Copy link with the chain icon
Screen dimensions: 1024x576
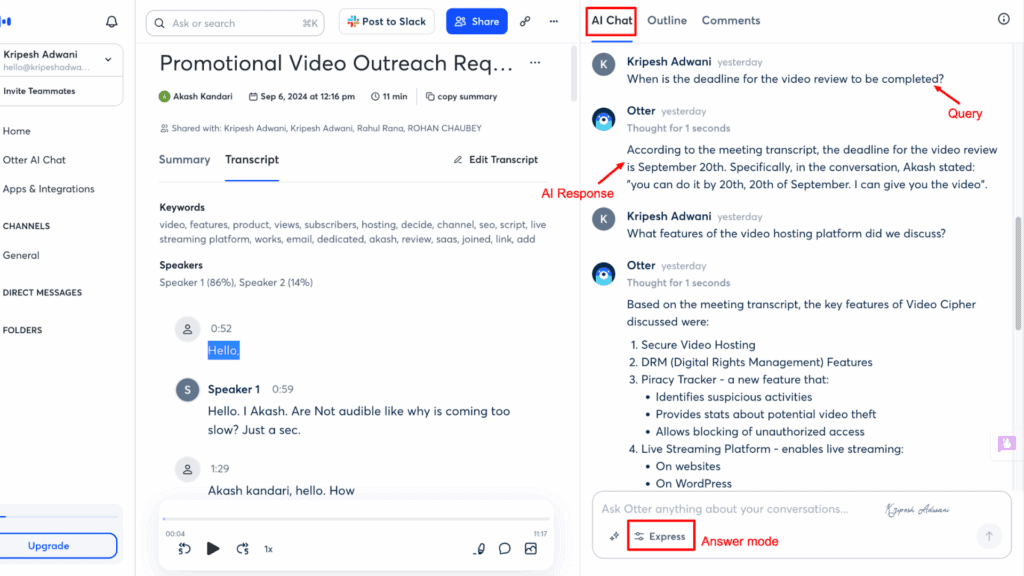[x=525, y=22]
